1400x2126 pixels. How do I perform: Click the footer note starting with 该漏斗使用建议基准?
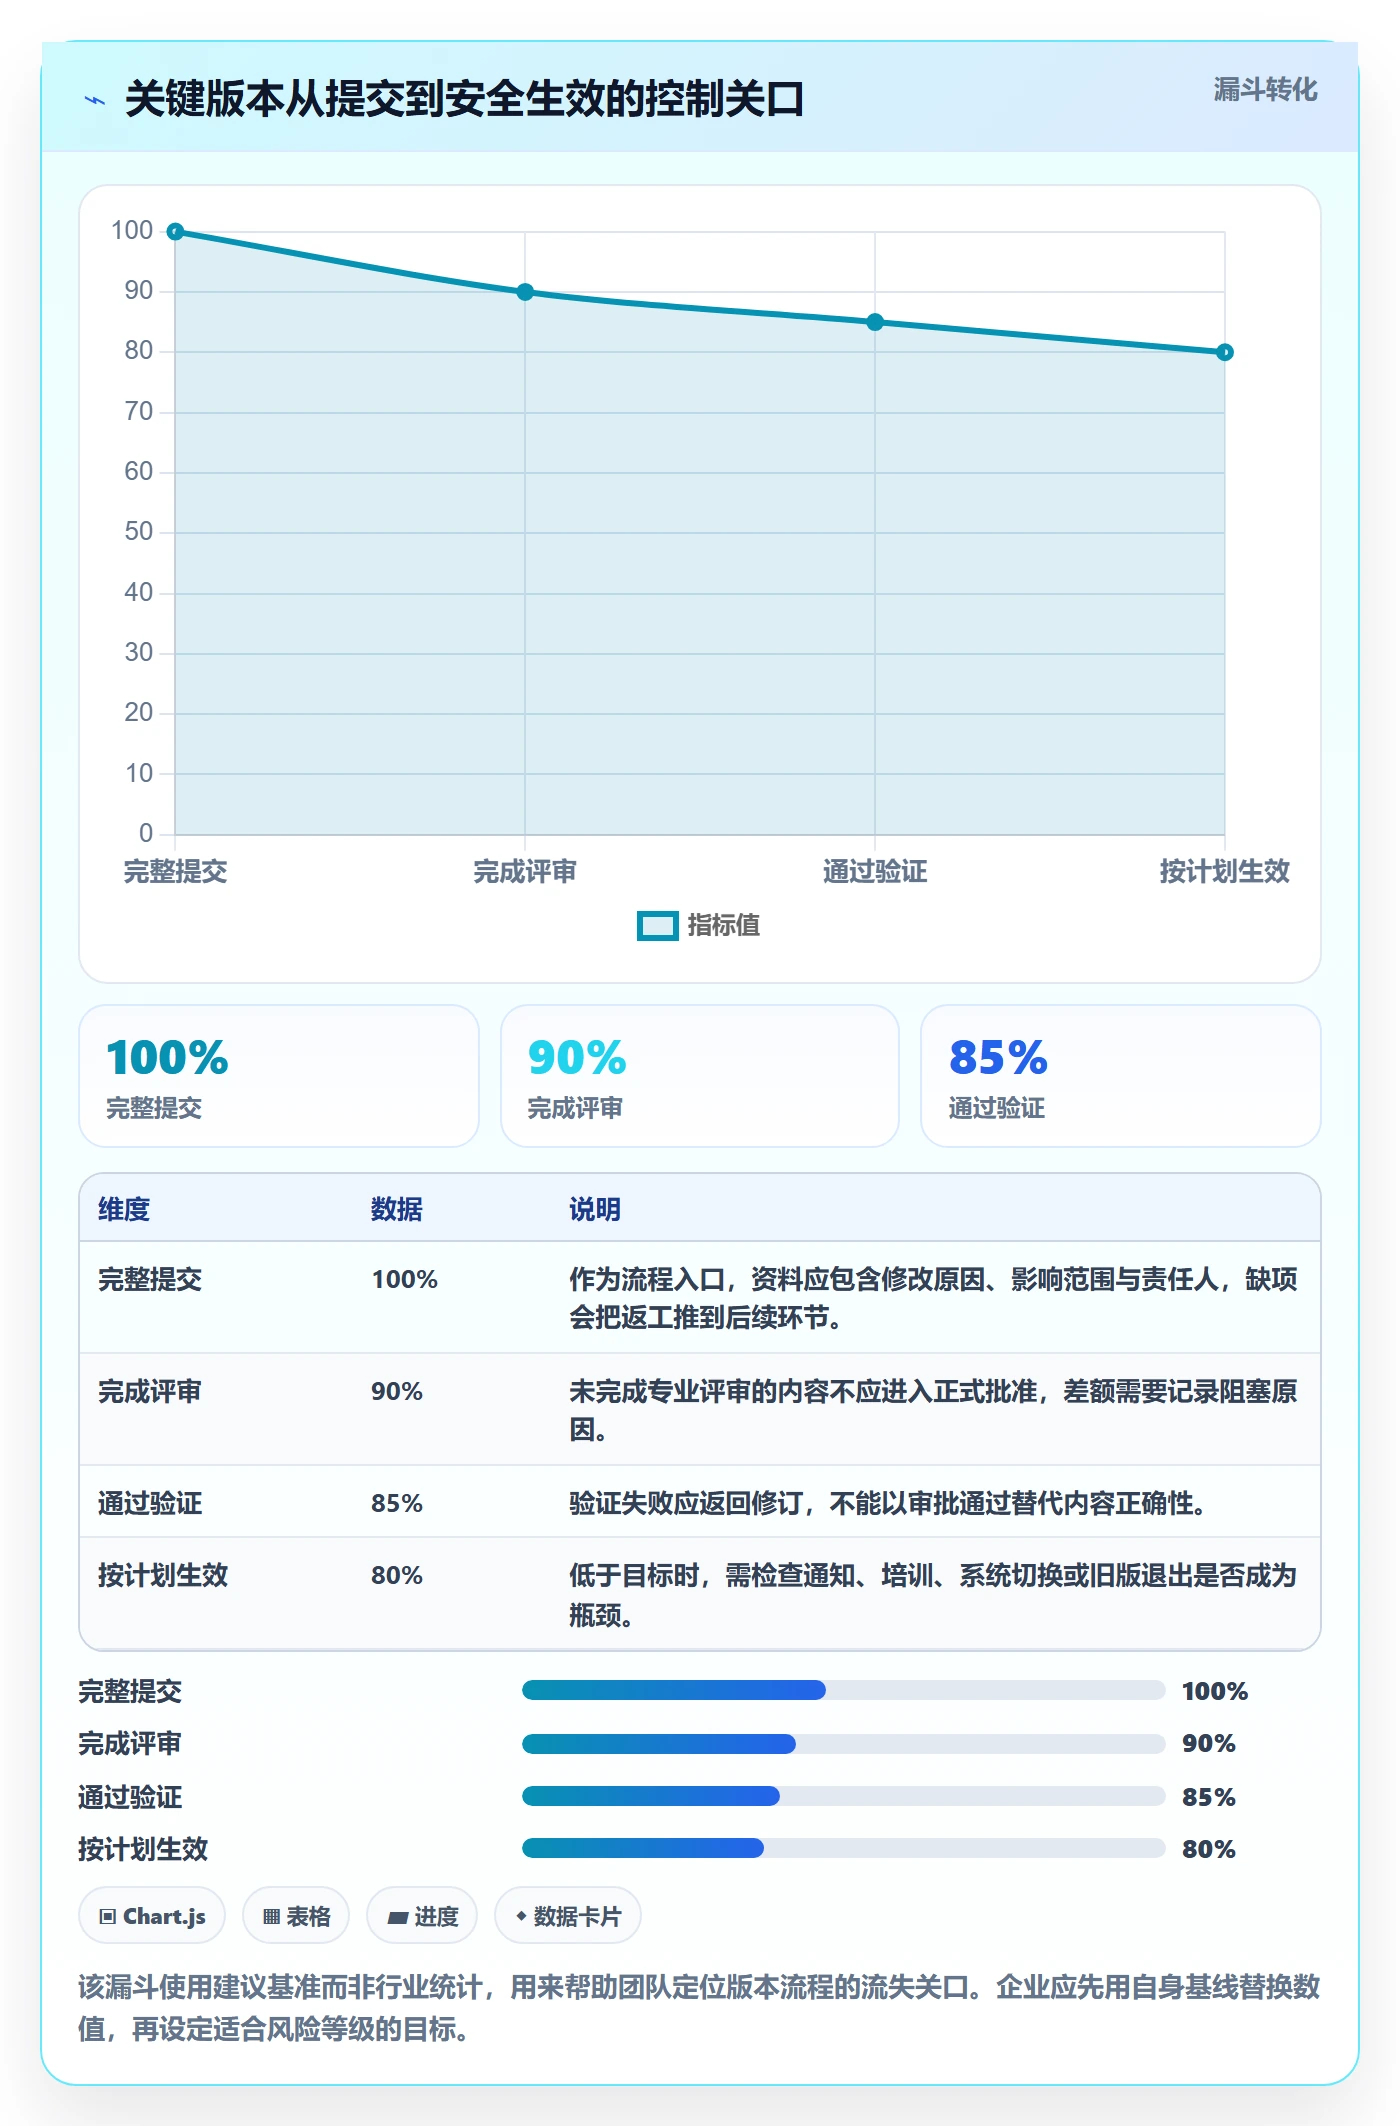click(699, 2007)
